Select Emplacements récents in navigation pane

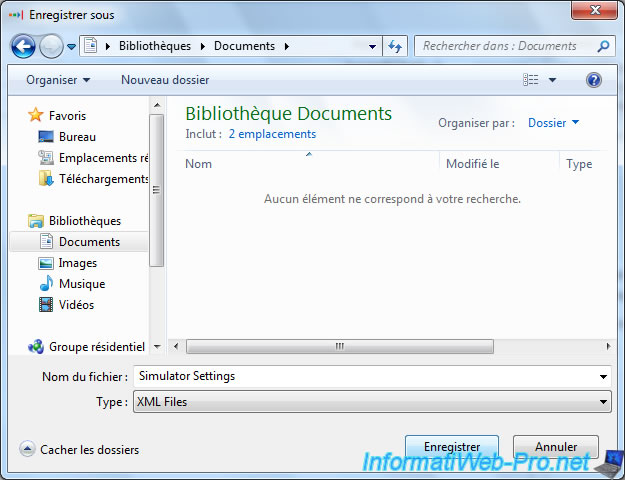[x=104, y=158]
